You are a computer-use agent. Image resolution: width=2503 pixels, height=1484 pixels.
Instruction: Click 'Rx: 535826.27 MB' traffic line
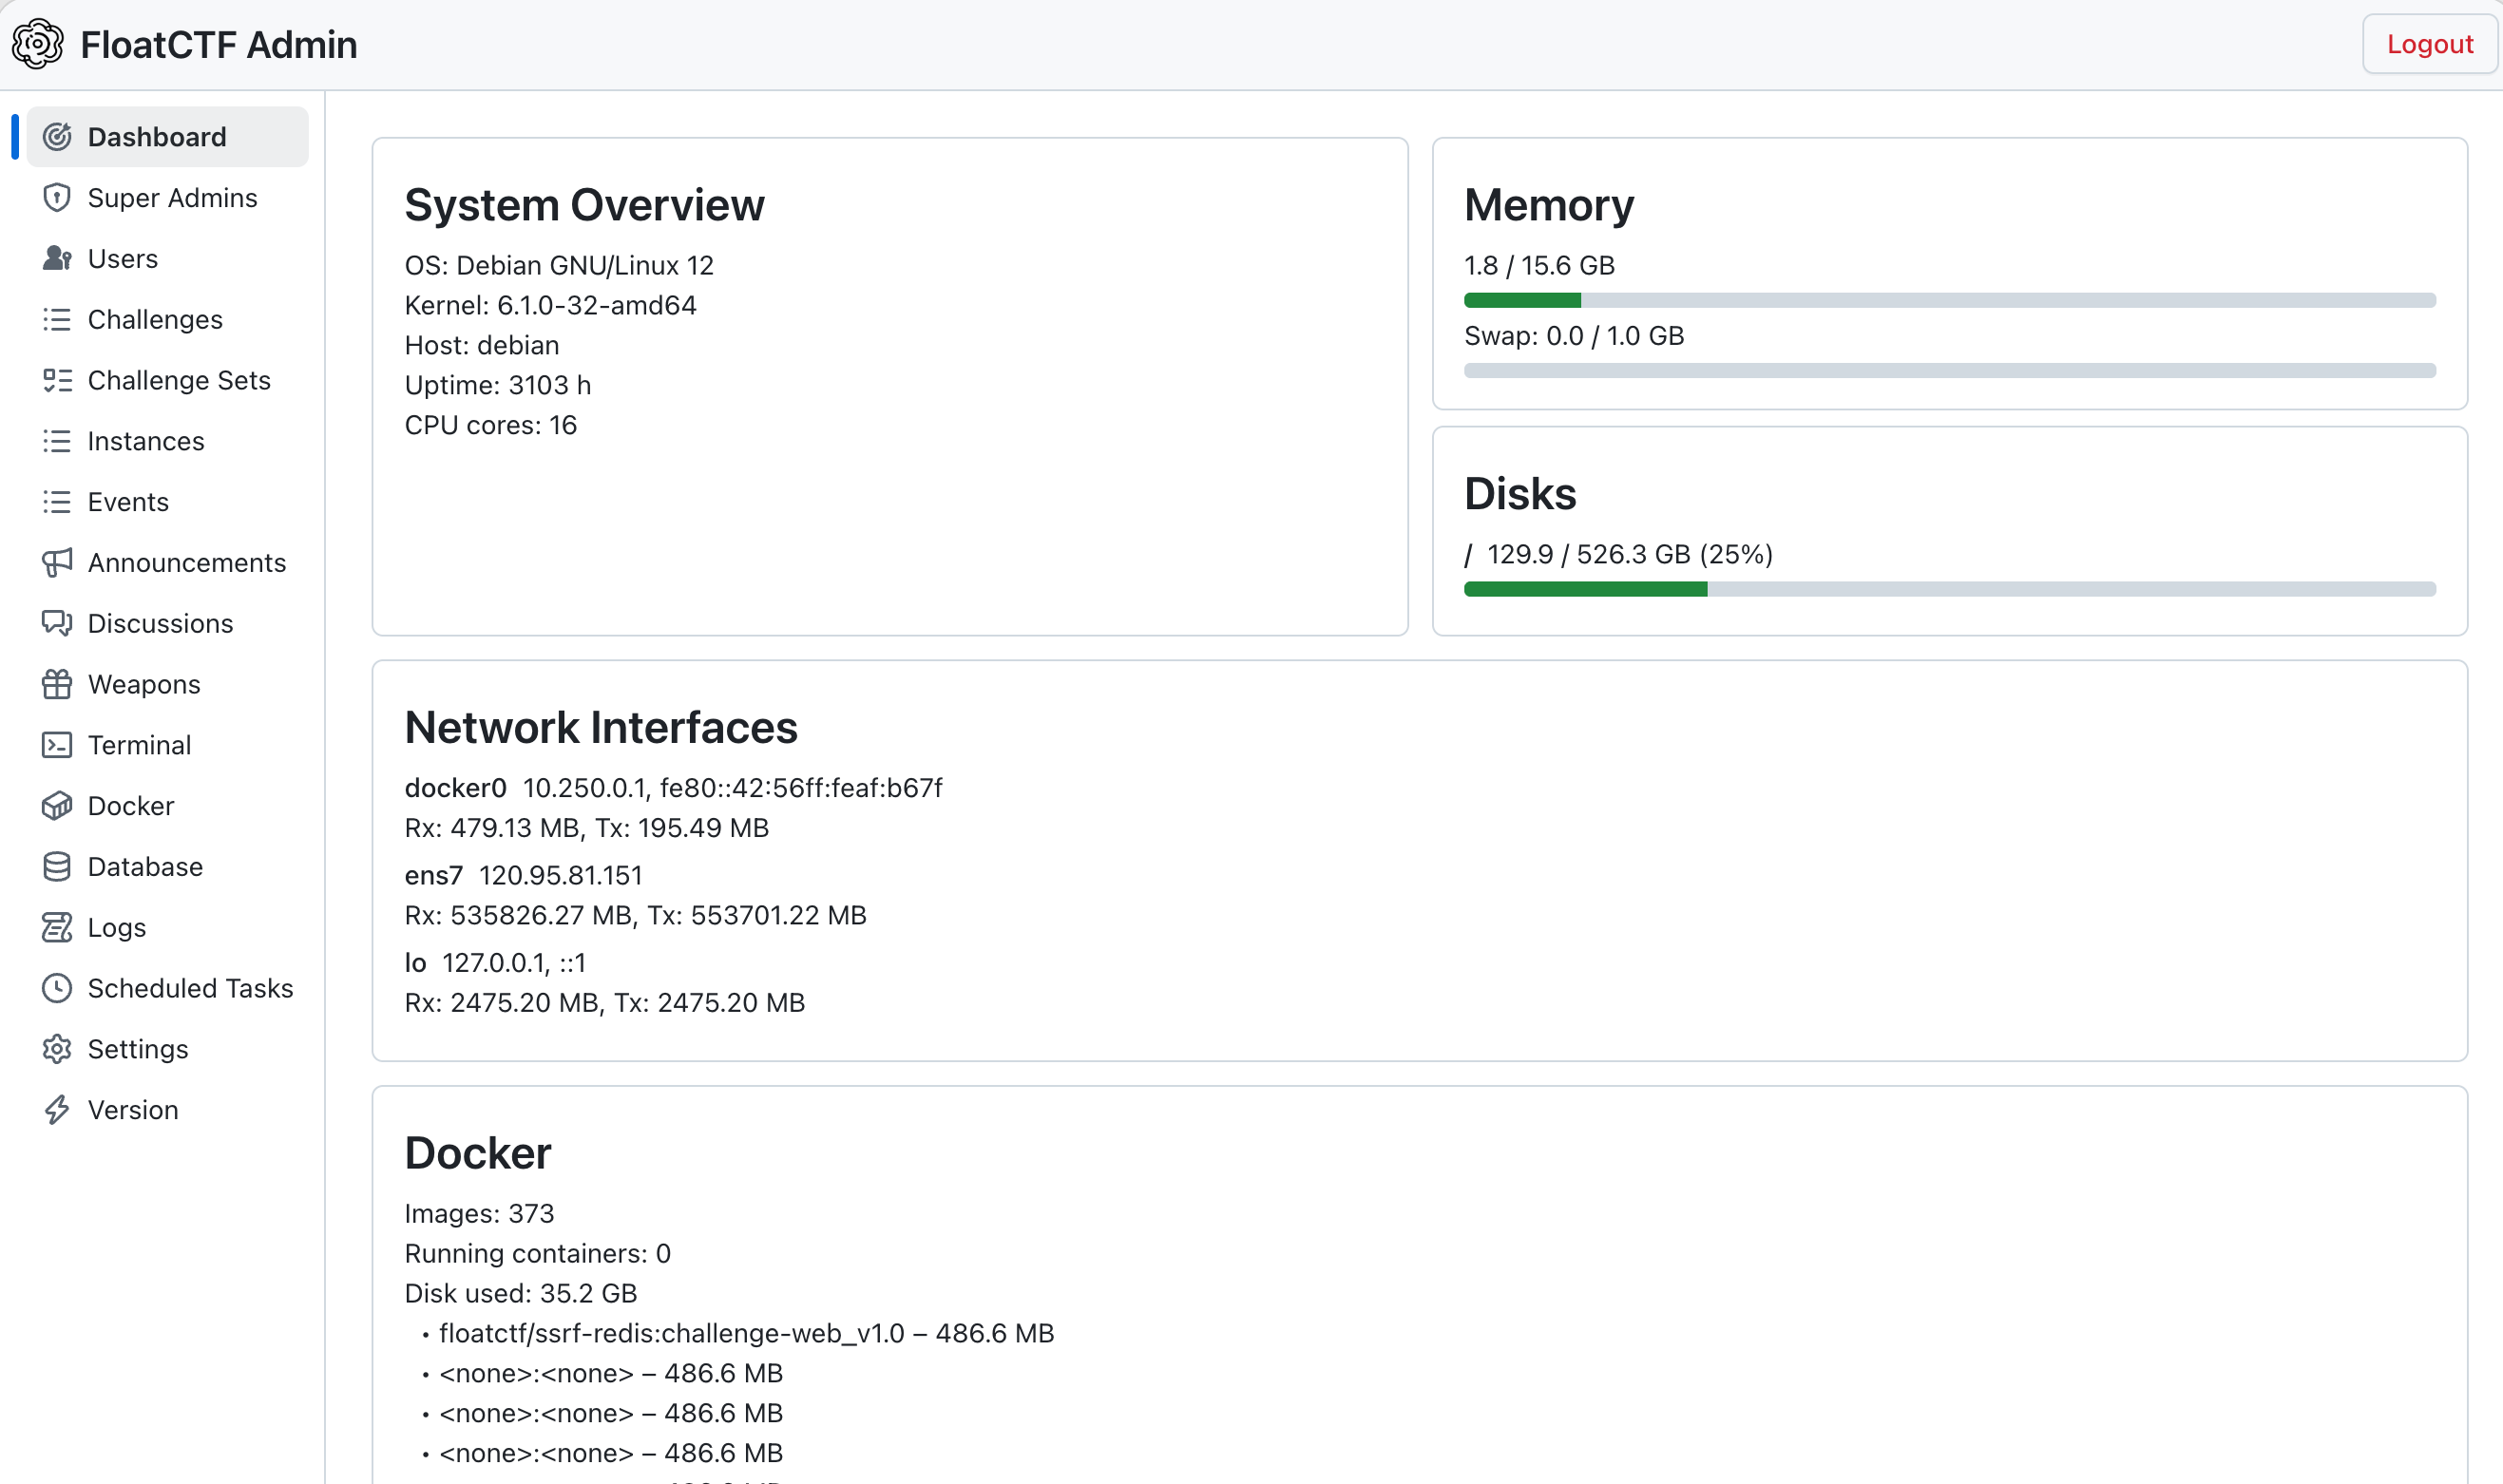coord(635,916)
